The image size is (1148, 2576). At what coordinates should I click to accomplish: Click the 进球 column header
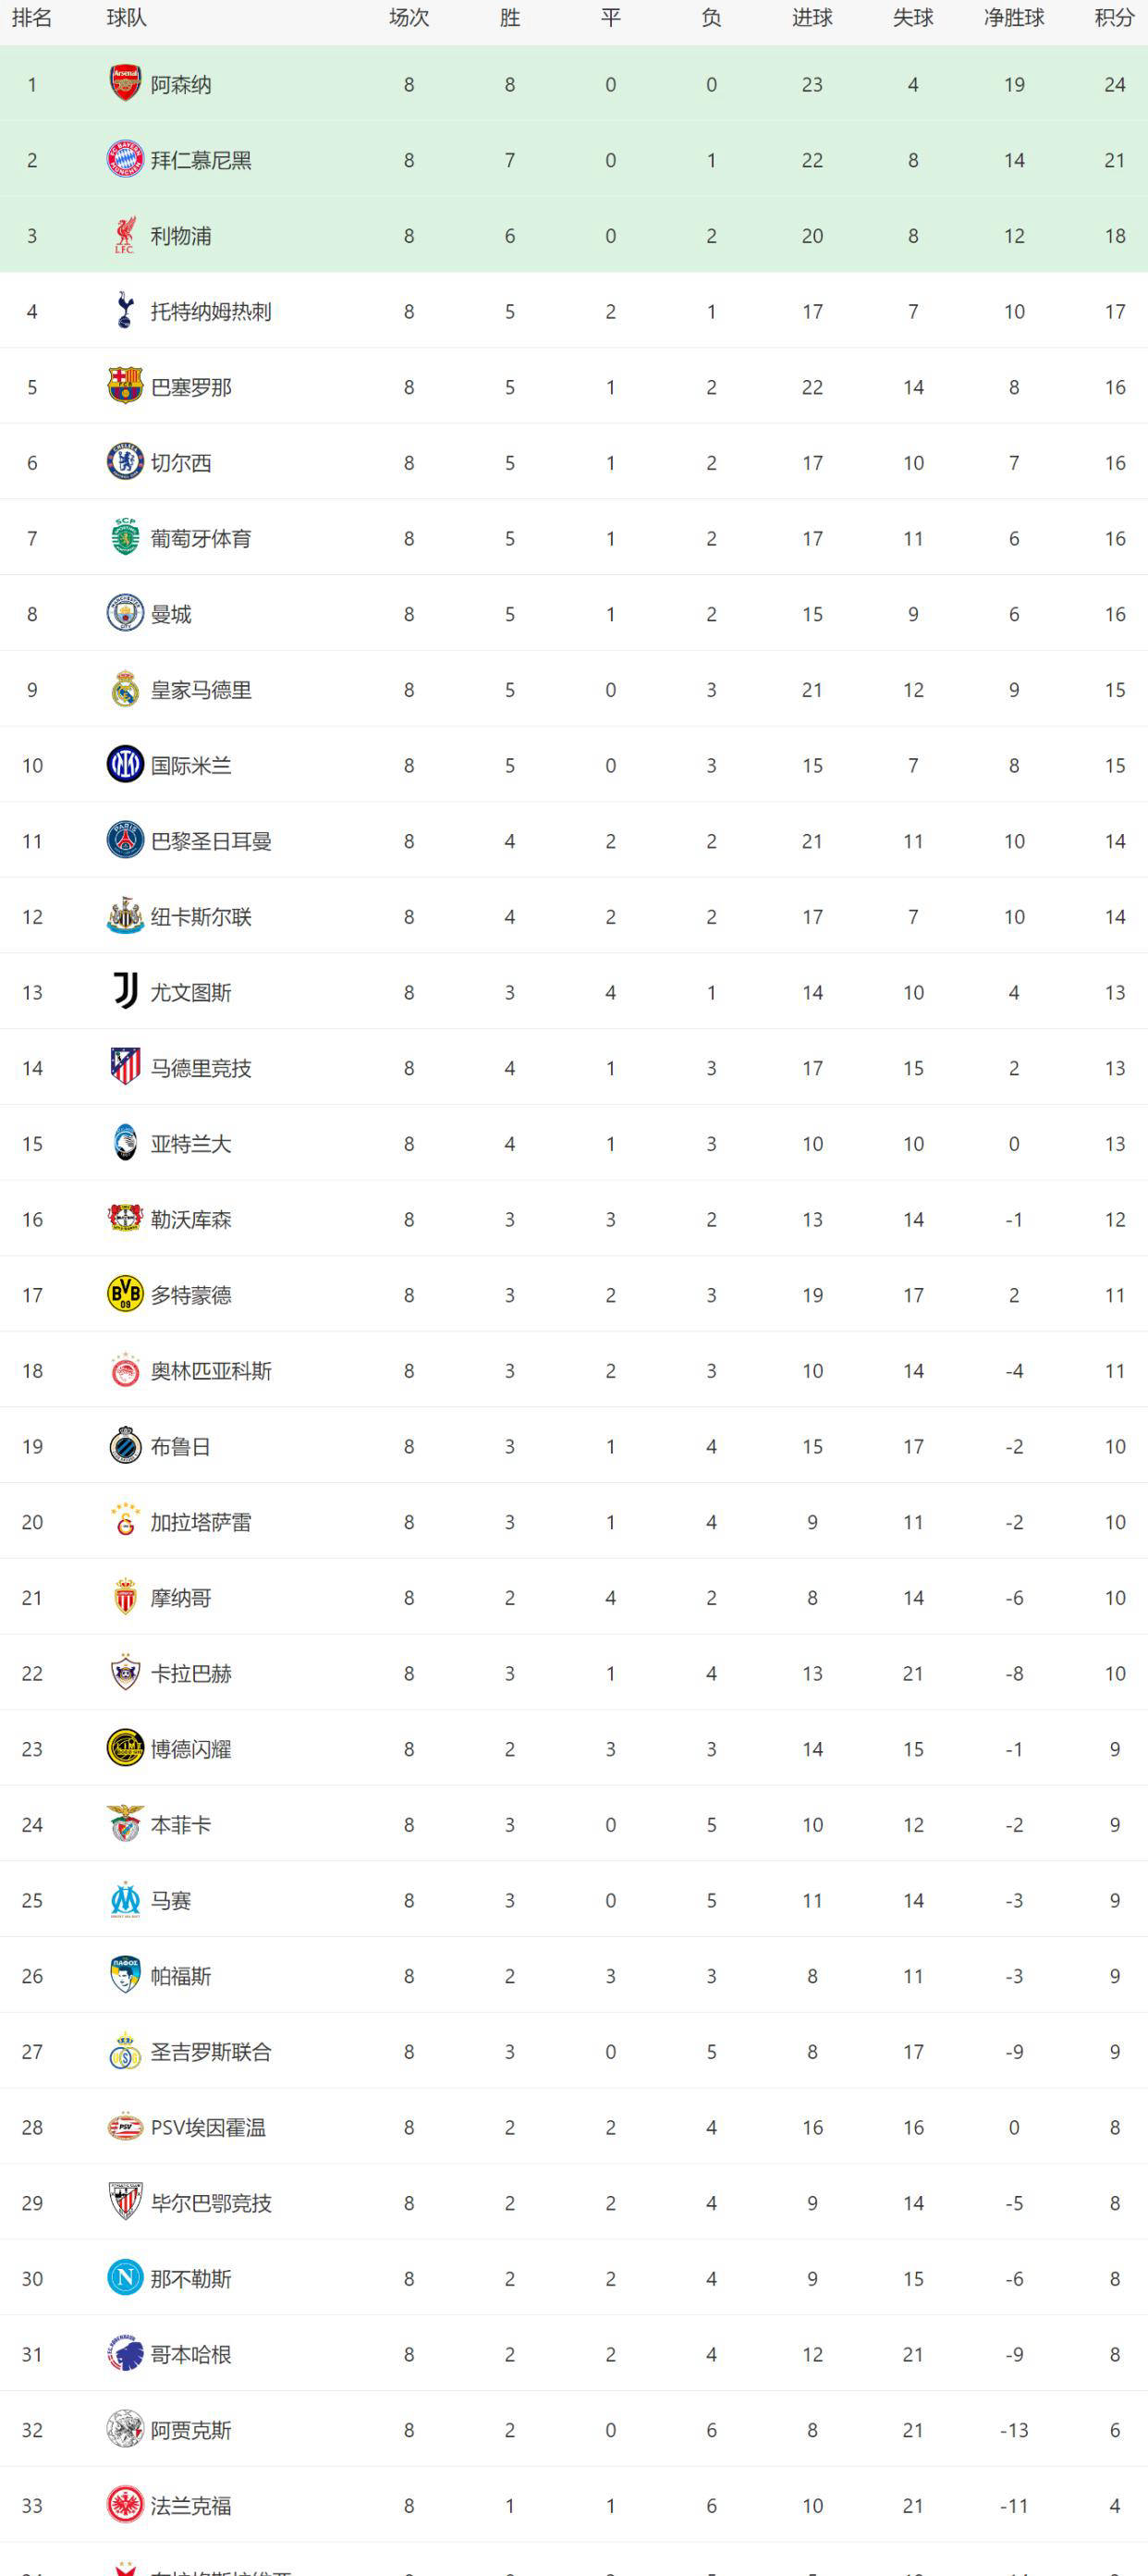[x=812, y=18]
